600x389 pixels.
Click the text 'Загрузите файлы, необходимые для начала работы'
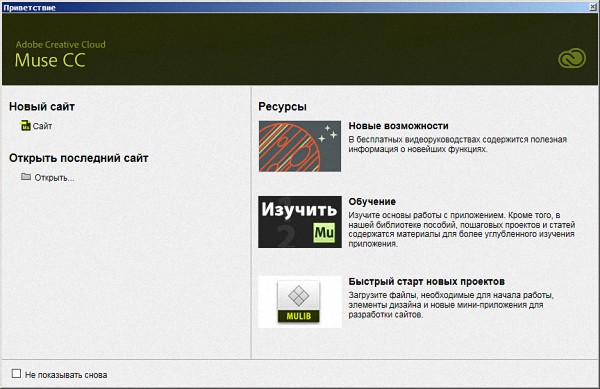[x=451, y=295]
